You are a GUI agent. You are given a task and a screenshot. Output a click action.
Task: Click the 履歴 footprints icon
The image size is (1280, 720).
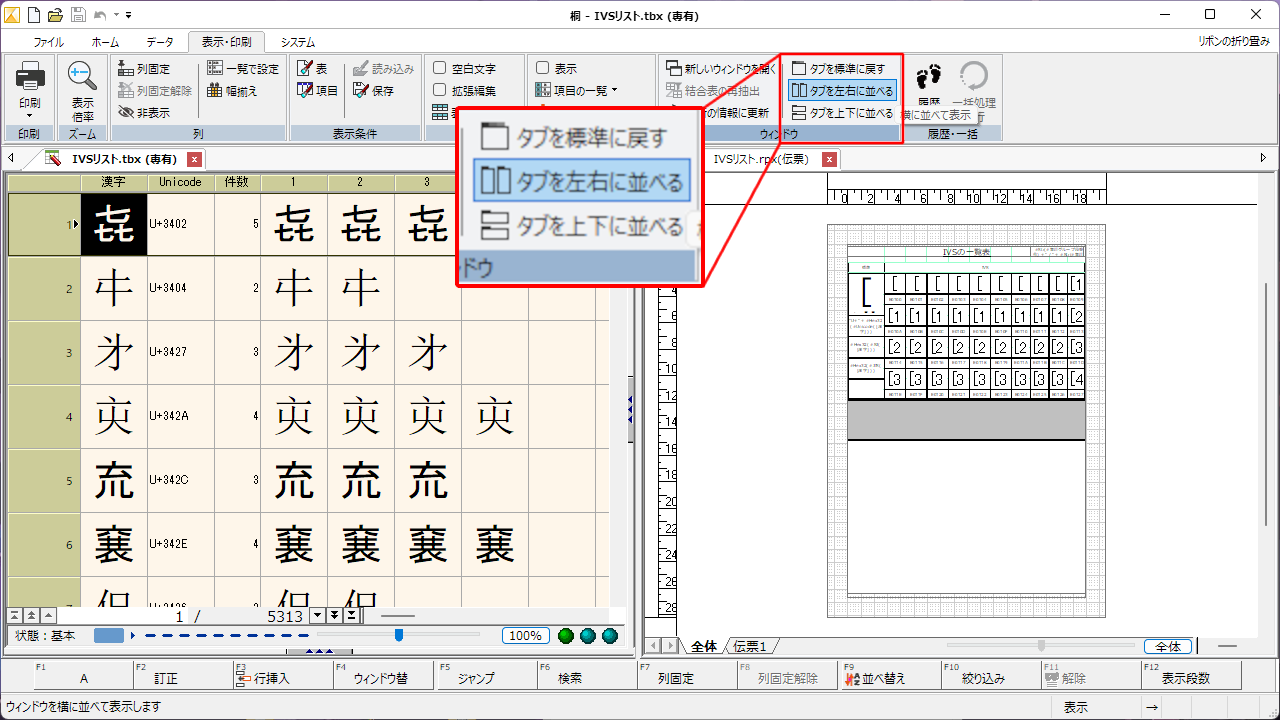click(929, 77)
